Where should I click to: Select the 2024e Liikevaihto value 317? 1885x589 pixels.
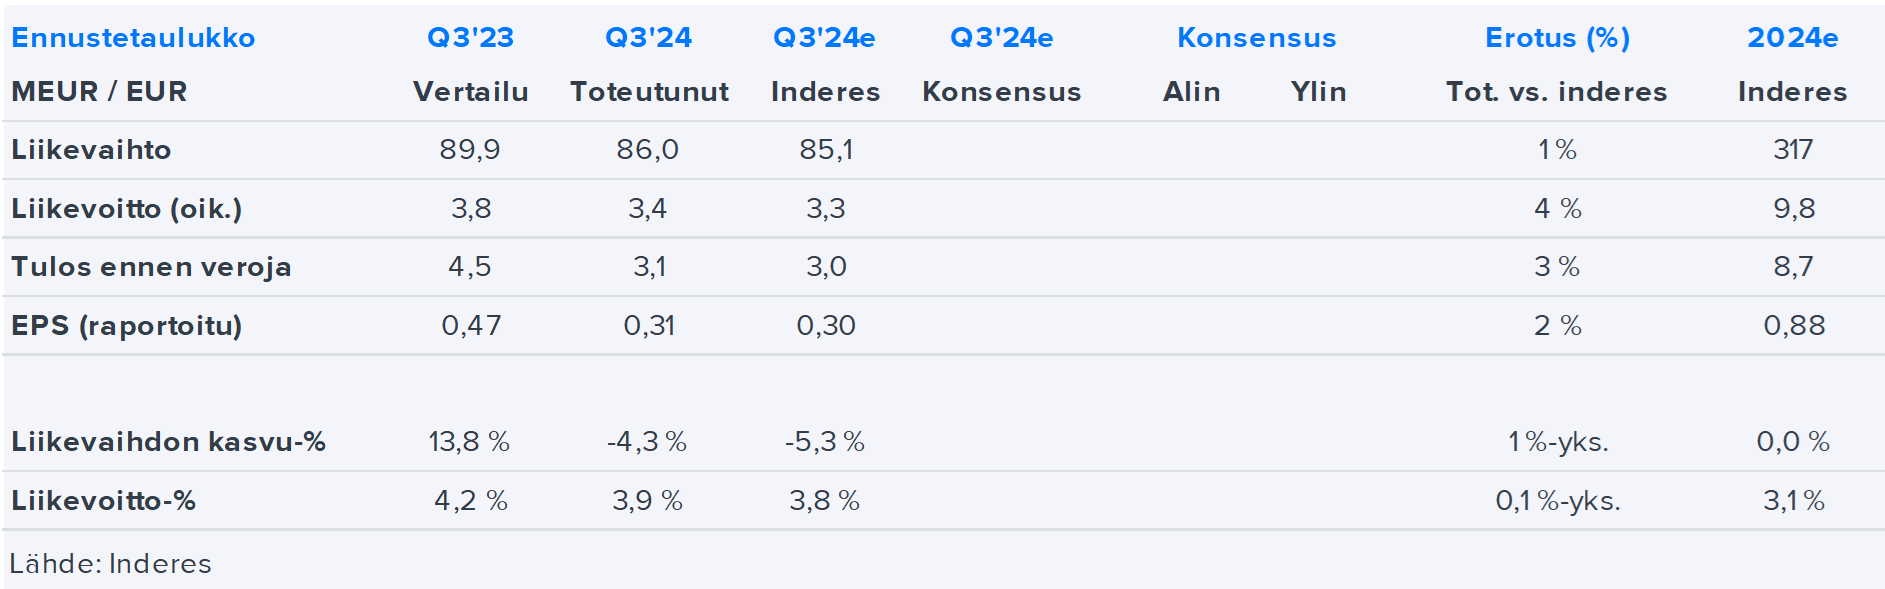coord(1792,150)
